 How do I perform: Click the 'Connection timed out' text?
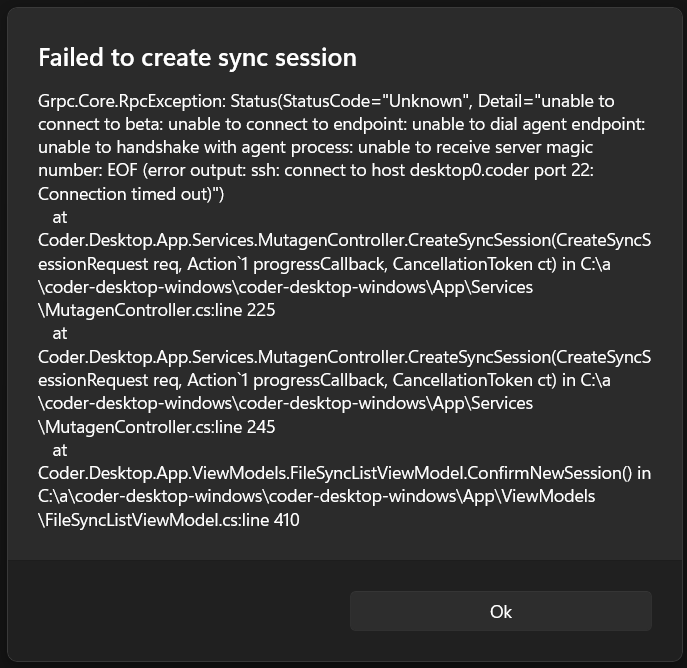click(128, 194)
